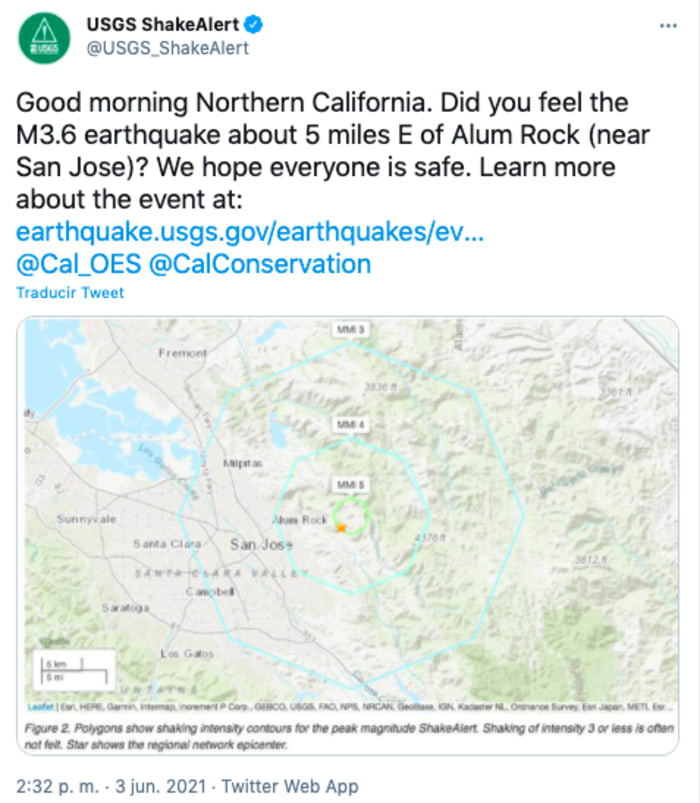Open the @Cal_OES mention
Viewport: 700px width, 803px height.
coord(77,264)
